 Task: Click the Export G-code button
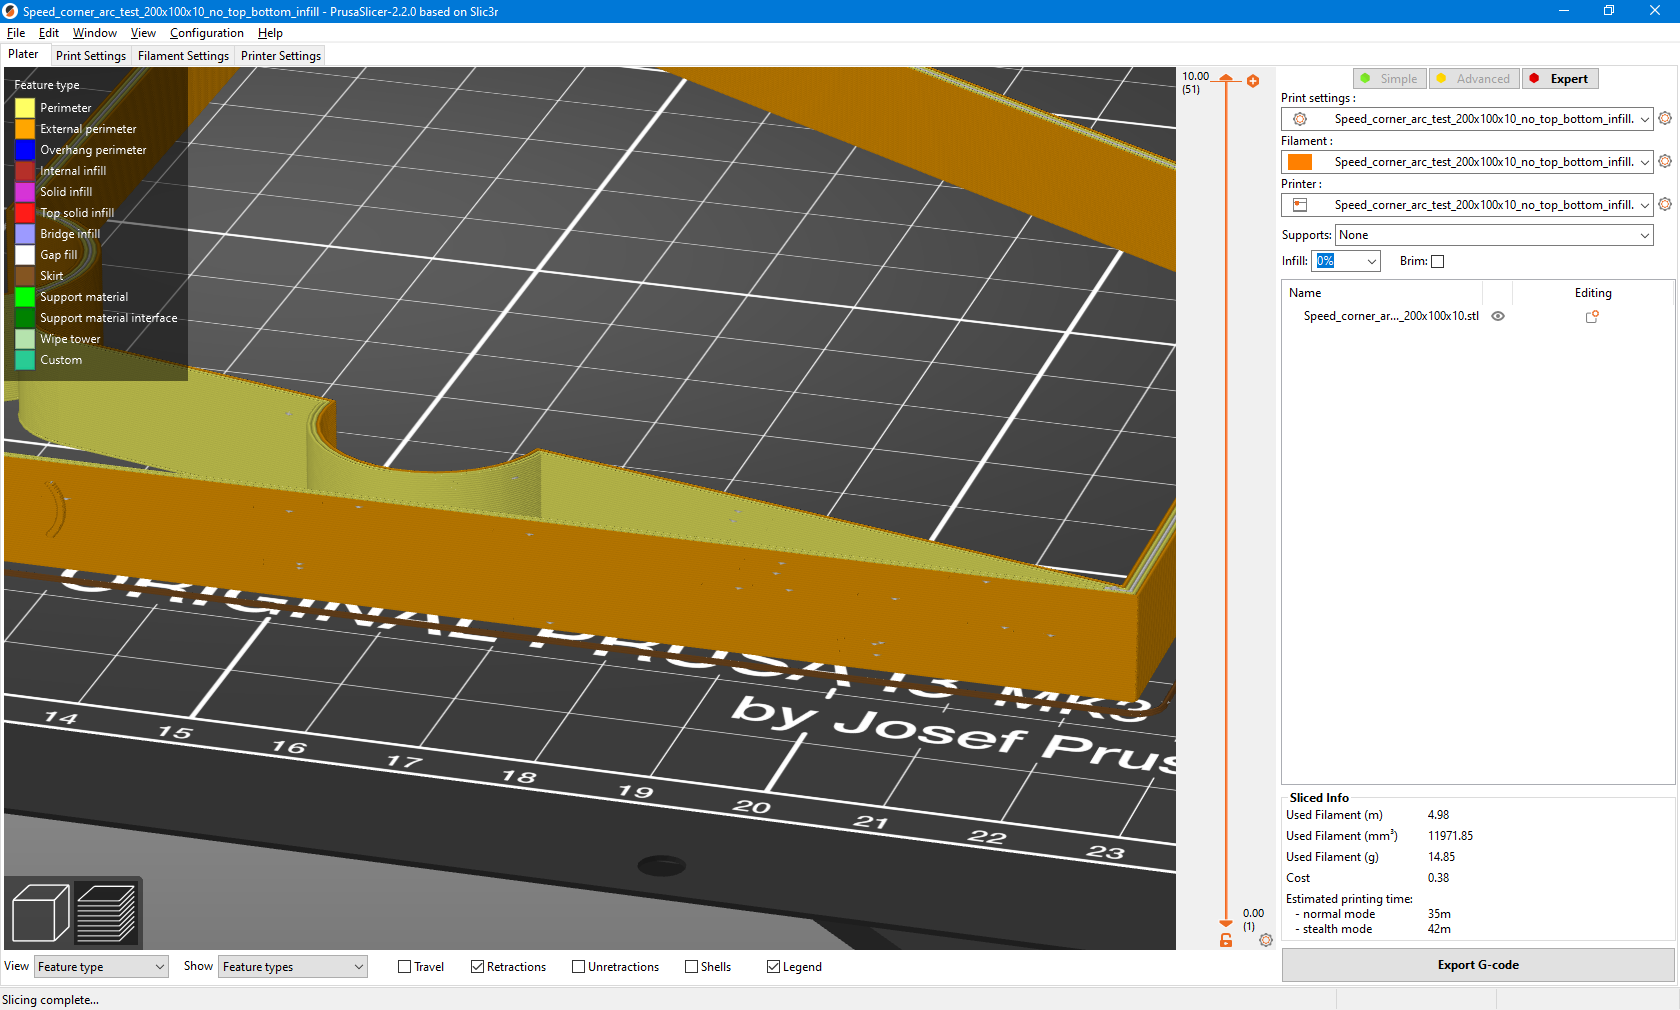pyautogui.click(x=1478, y=965)
